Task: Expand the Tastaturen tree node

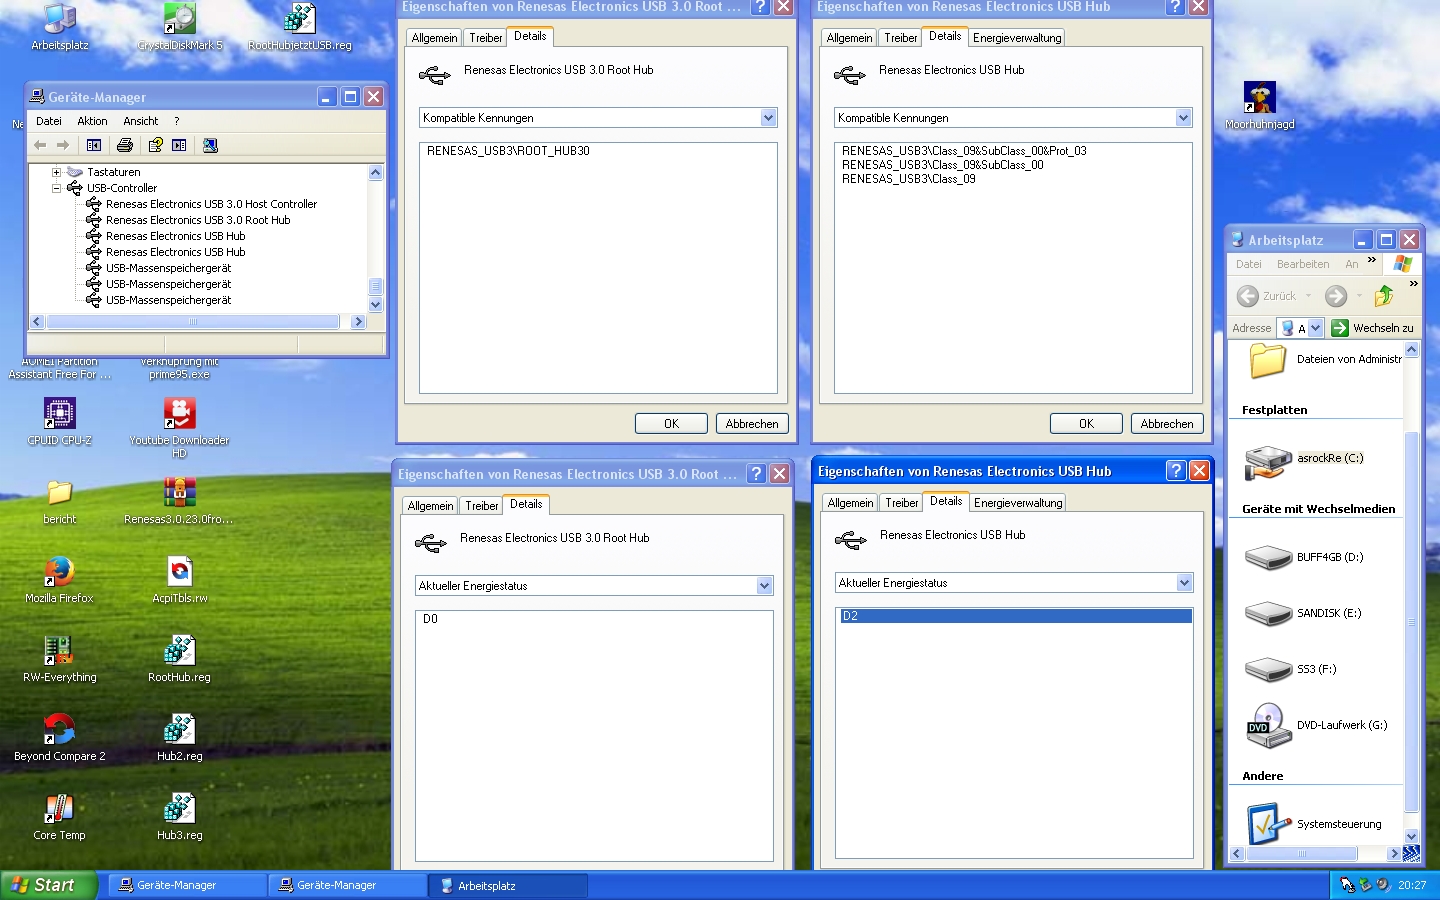Action: coord(57,172)
